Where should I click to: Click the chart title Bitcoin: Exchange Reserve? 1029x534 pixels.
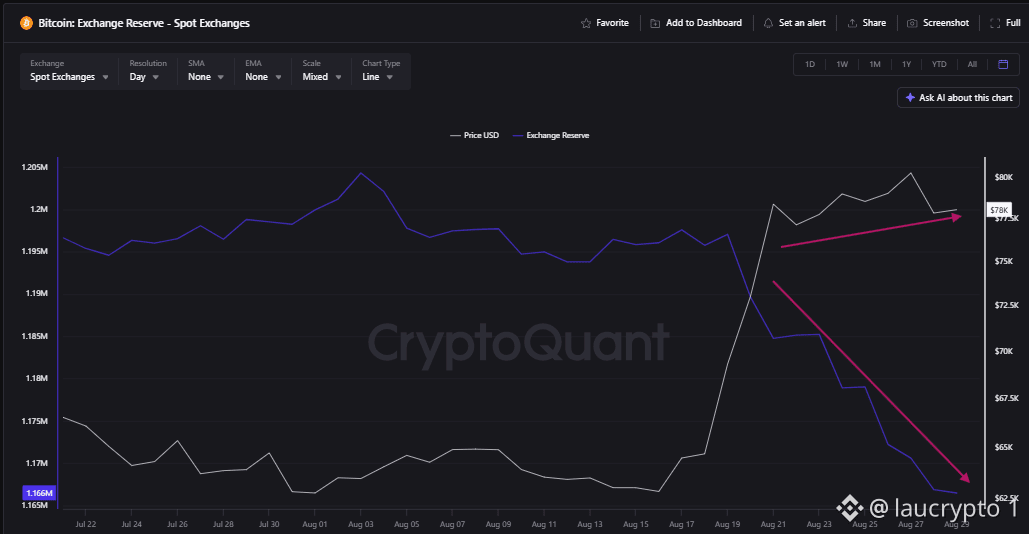click(144, 23)
